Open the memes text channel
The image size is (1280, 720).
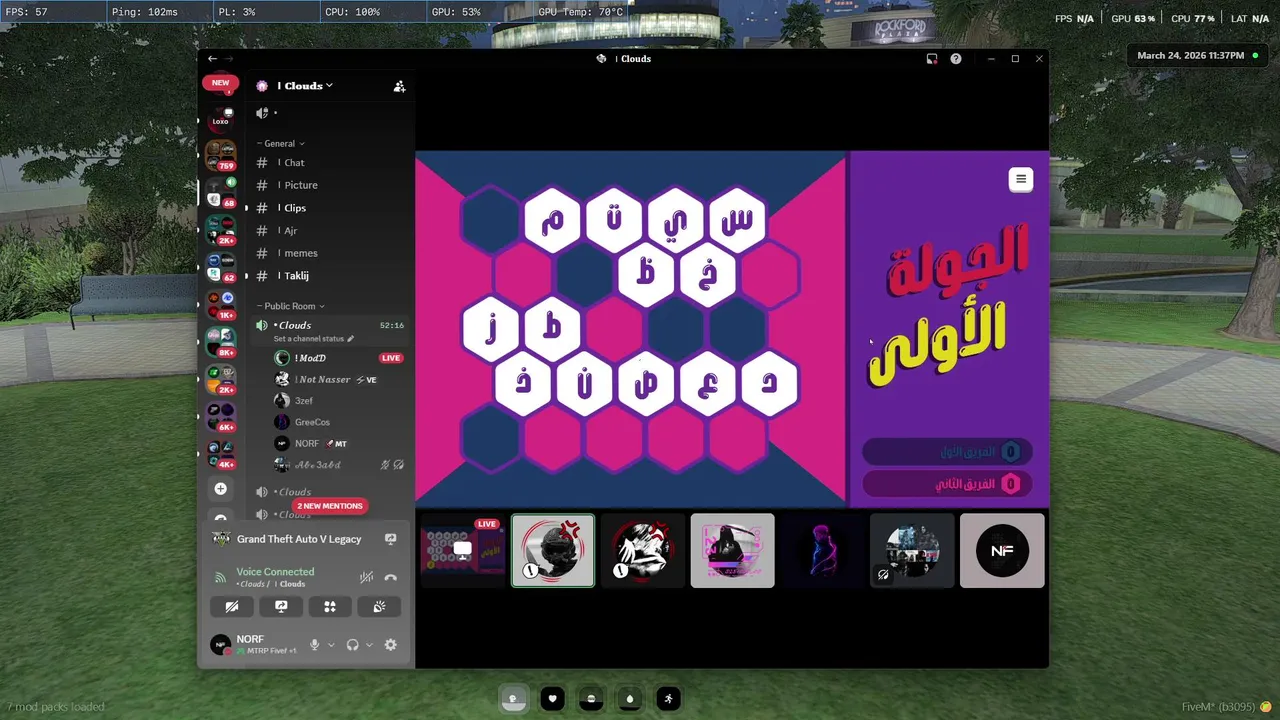coord(329,253)
